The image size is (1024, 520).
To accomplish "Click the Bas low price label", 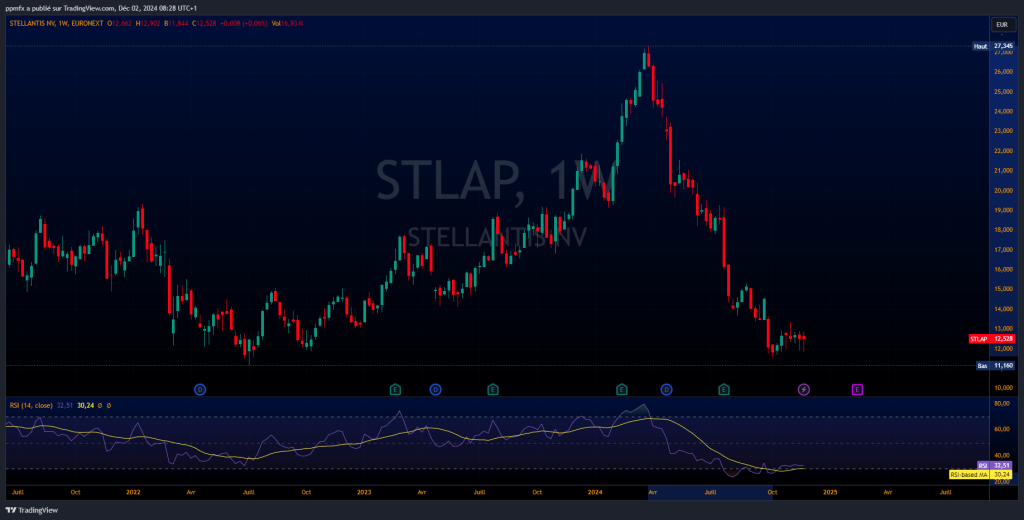I will coord(995,366).
